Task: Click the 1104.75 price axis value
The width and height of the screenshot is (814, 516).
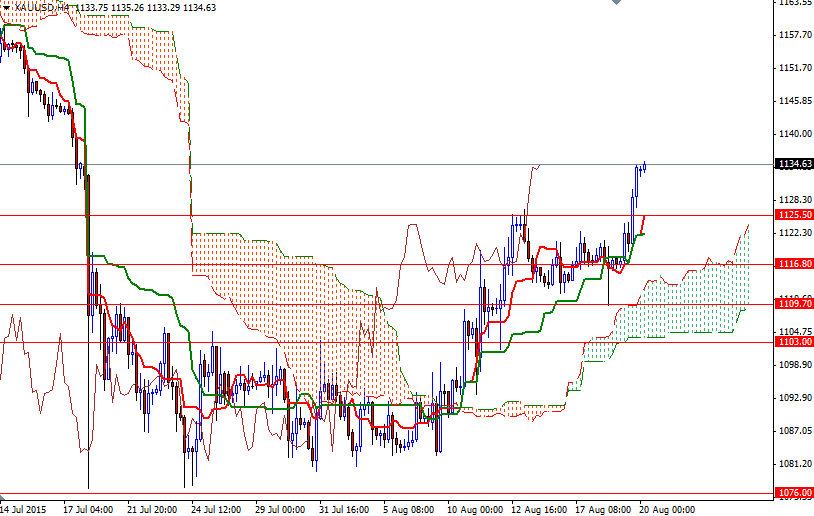Action: point(795,332)
